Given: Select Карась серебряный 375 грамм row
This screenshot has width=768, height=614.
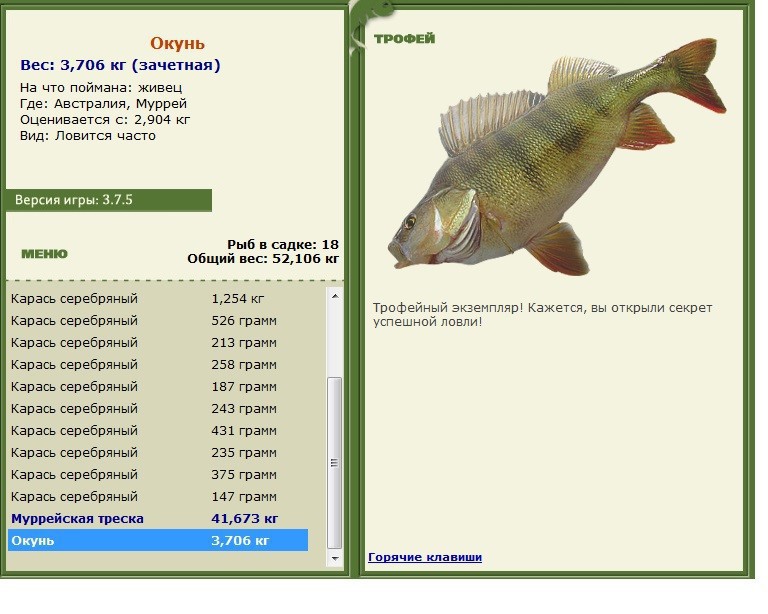Looking at the screenshot, I should pos(158,475).
